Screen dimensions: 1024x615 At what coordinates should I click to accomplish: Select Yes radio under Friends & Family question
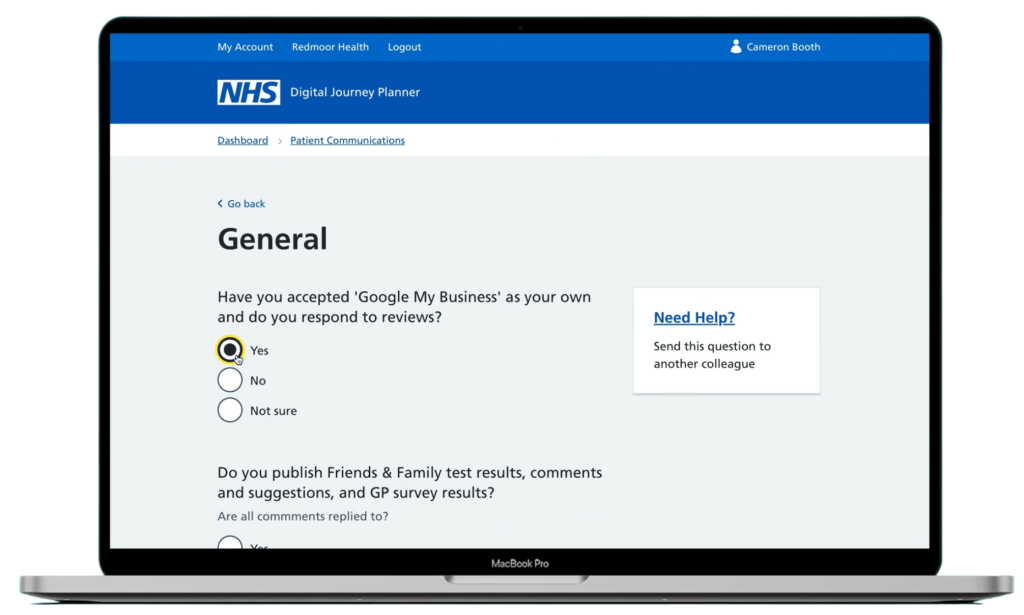pos(230,544)
